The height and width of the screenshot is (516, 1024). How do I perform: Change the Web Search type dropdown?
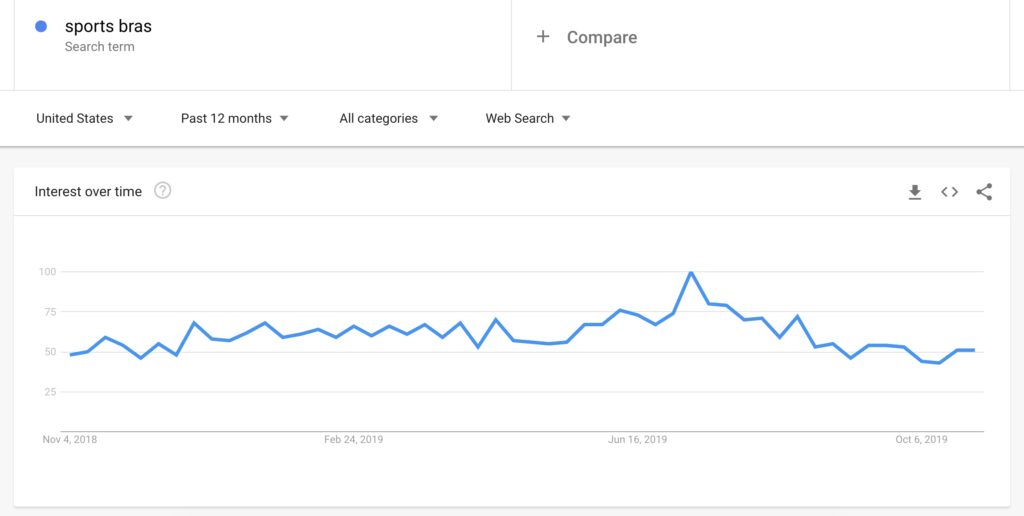tap(528, 118)
